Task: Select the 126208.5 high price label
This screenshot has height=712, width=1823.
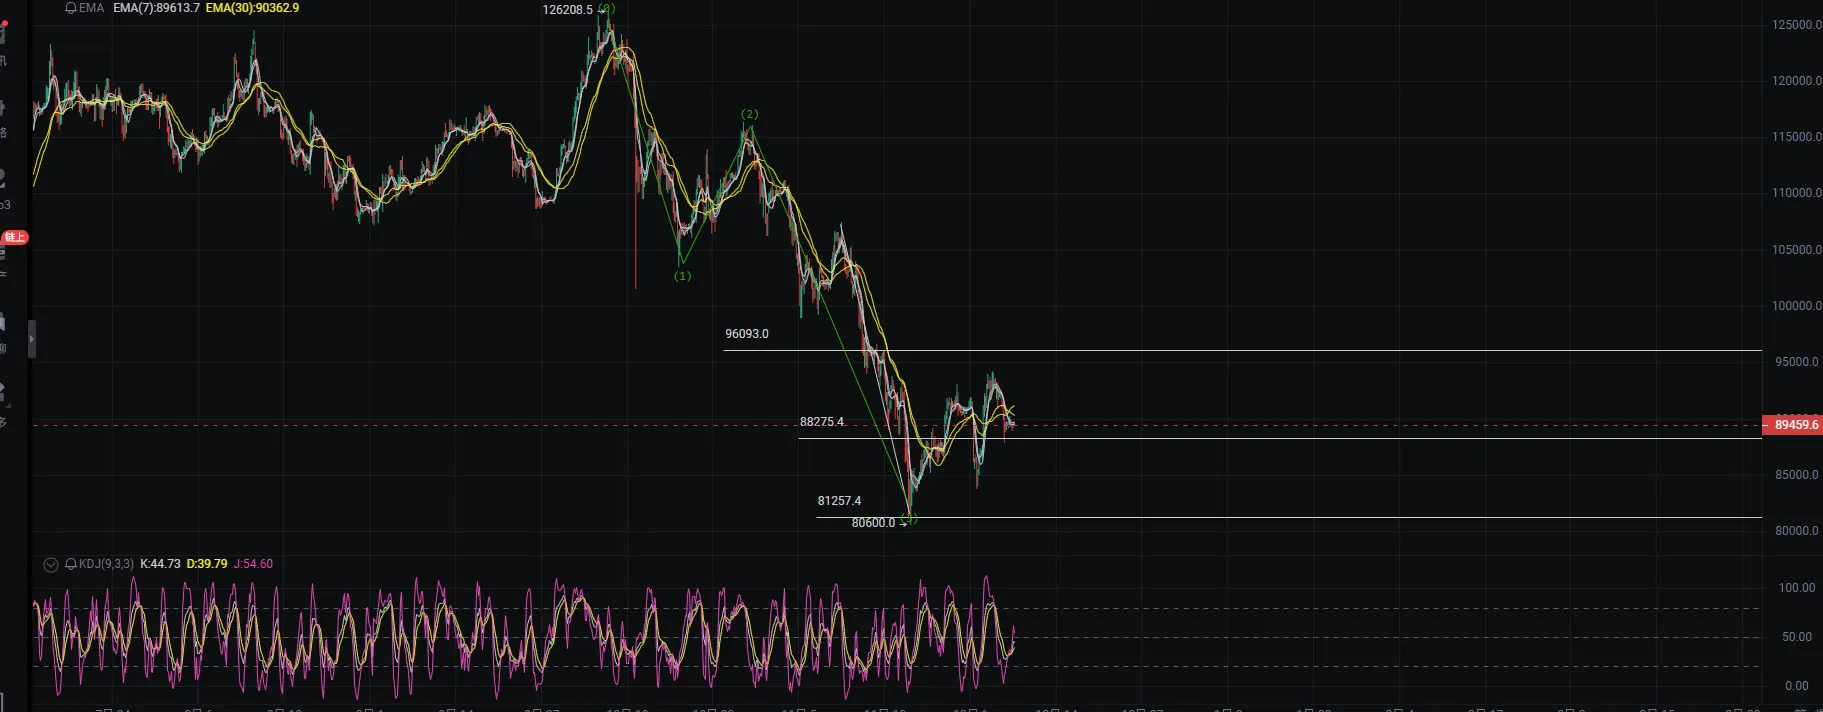Action: point(568,10)
